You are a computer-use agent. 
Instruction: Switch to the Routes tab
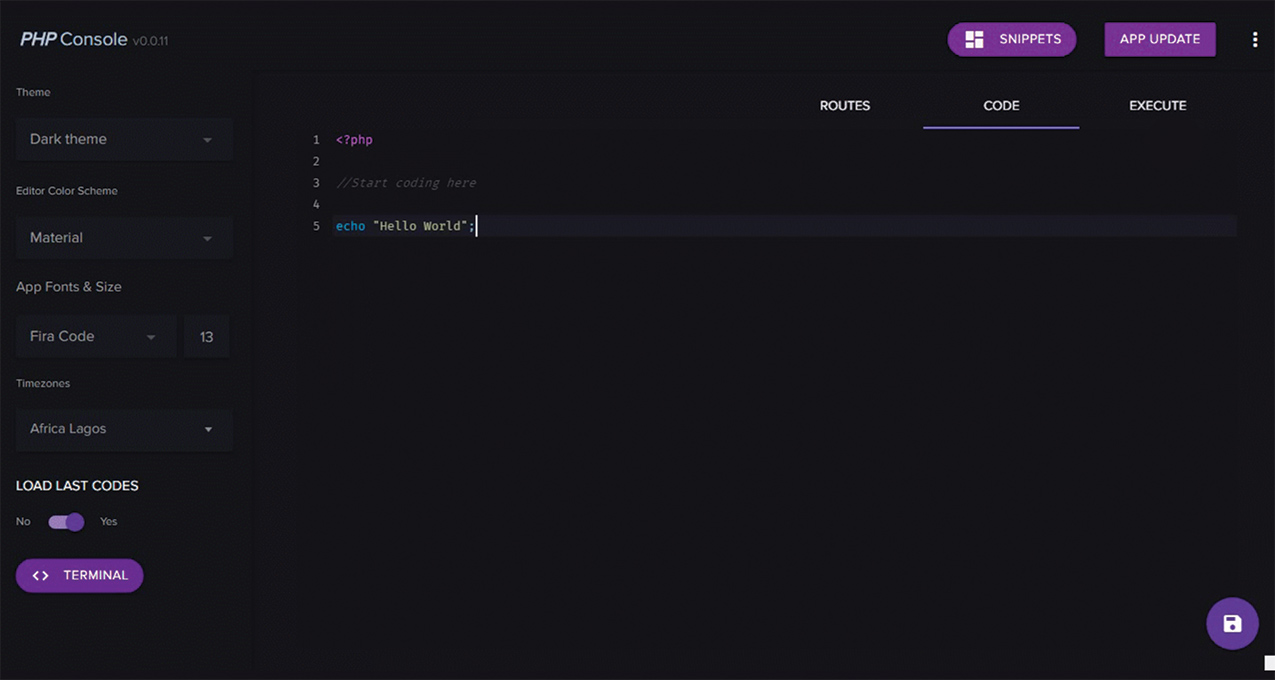[x=845, y=106]
